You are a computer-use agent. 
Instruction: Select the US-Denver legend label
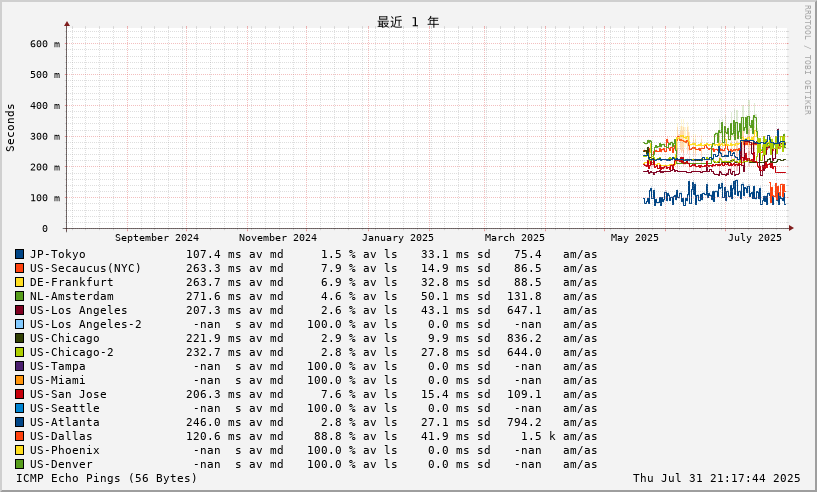61,464
